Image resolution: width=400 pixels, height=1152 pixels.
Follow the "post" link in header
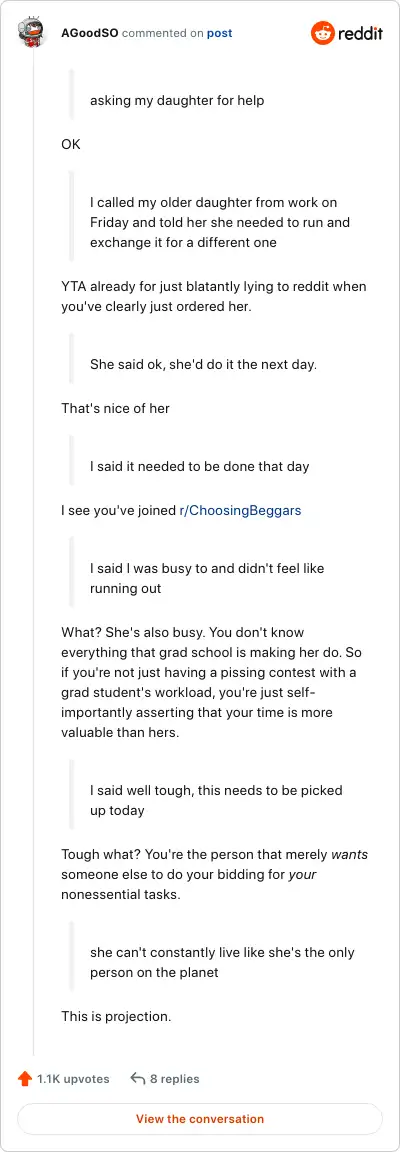click(x=219, y=33)
